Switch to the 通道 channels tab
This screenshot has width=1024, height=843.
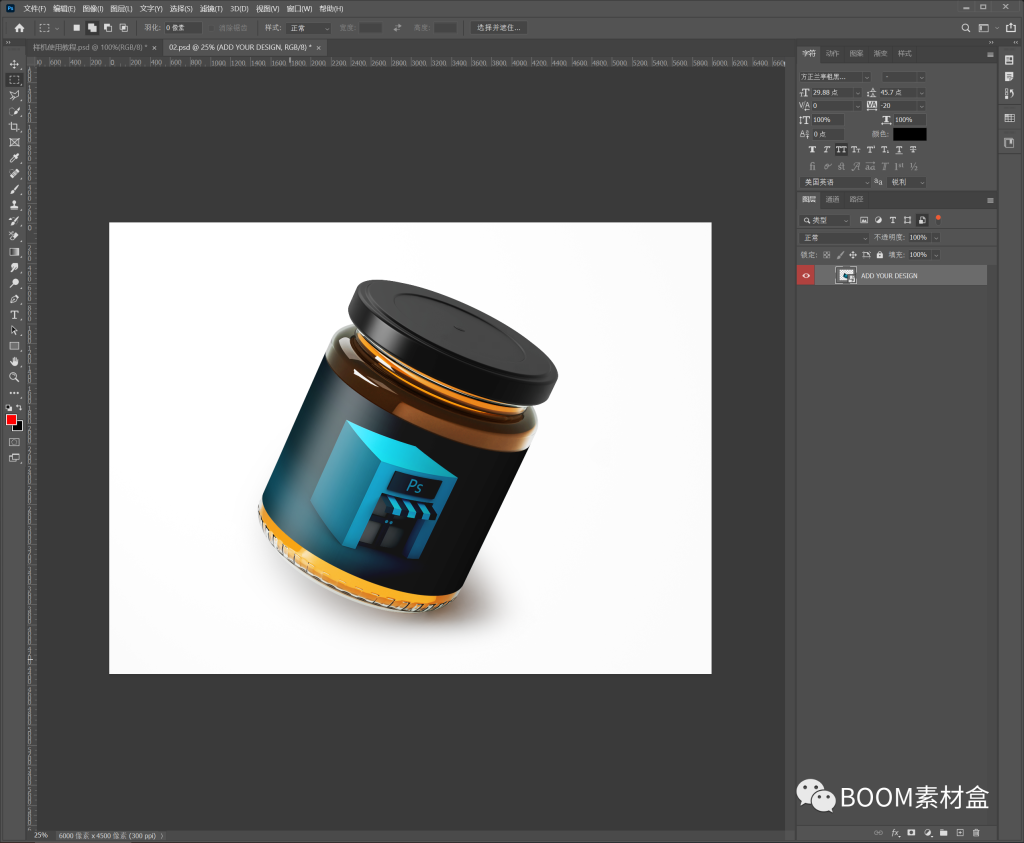point(833,199)
